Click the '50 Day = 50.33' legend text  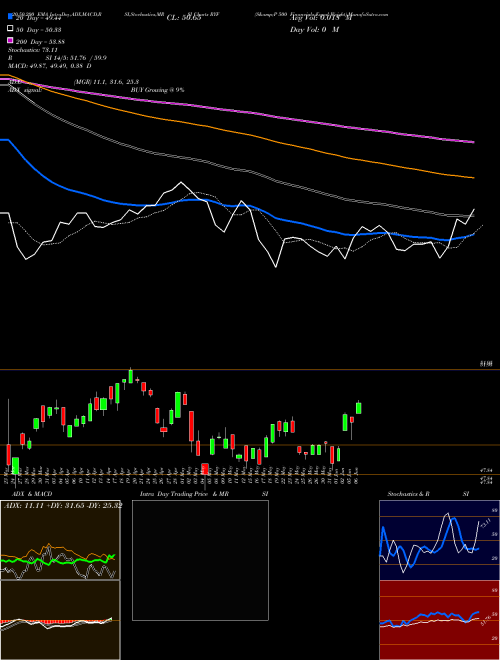coord(39,29)
